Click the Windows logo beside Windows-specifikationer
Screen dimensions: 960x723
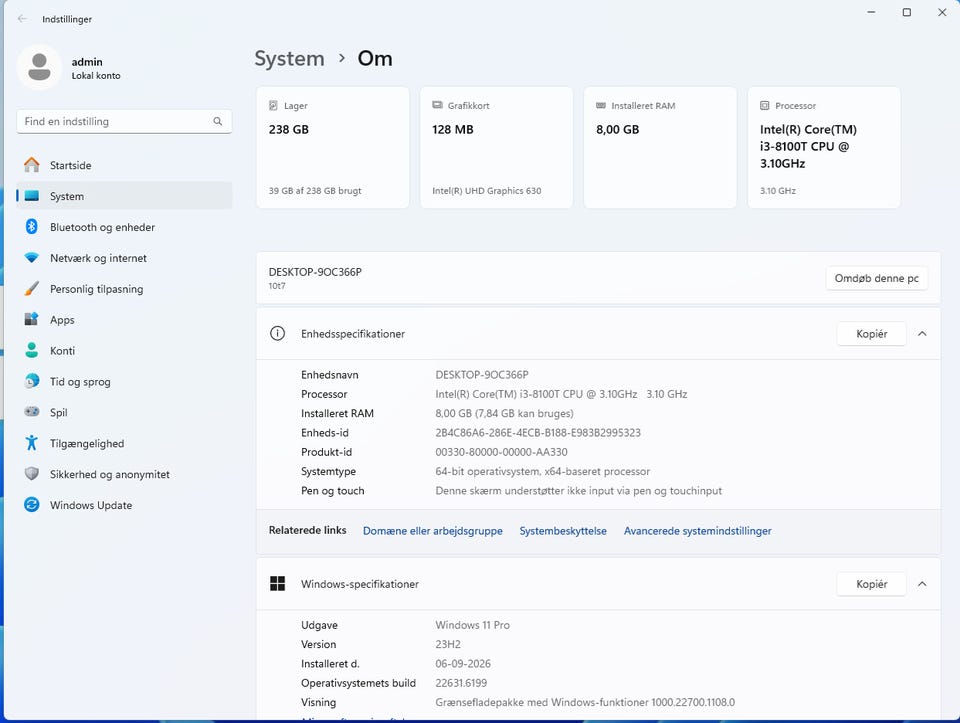277,583
